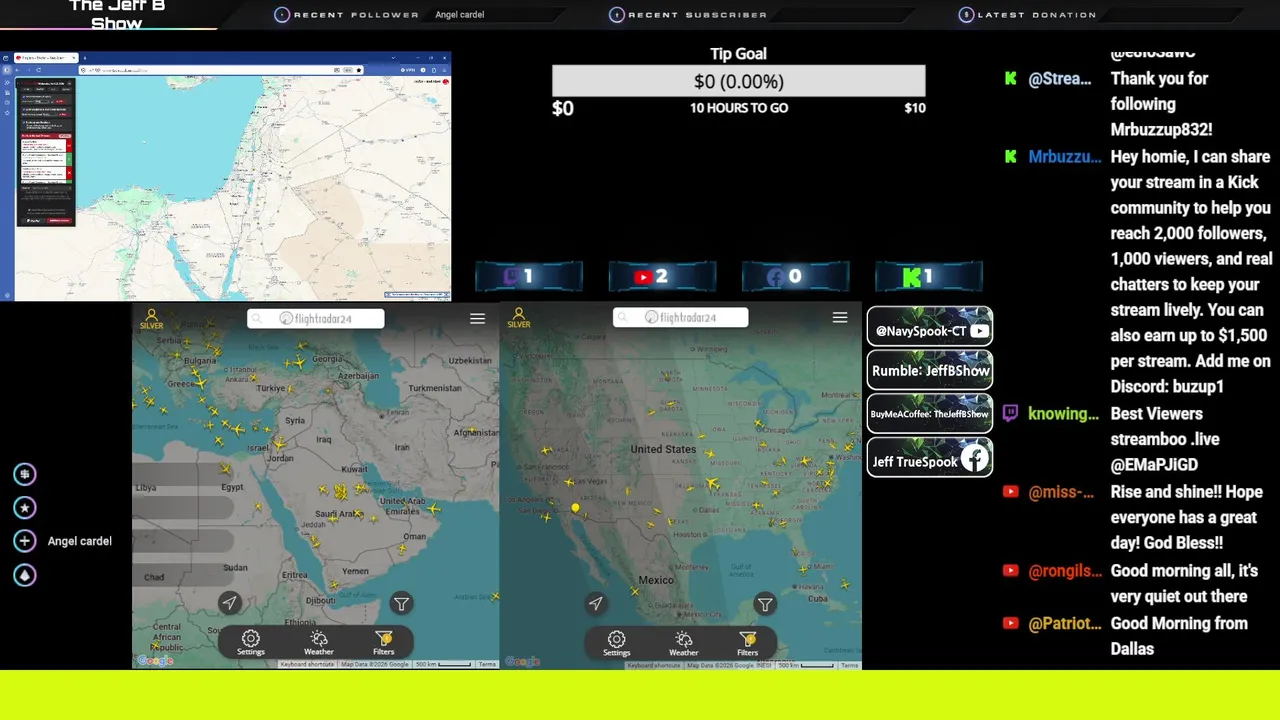Click top globe icon in left overlay column
Image resolution: width=1280 pixels, height=720 pixels.
(x=25, y=474)
